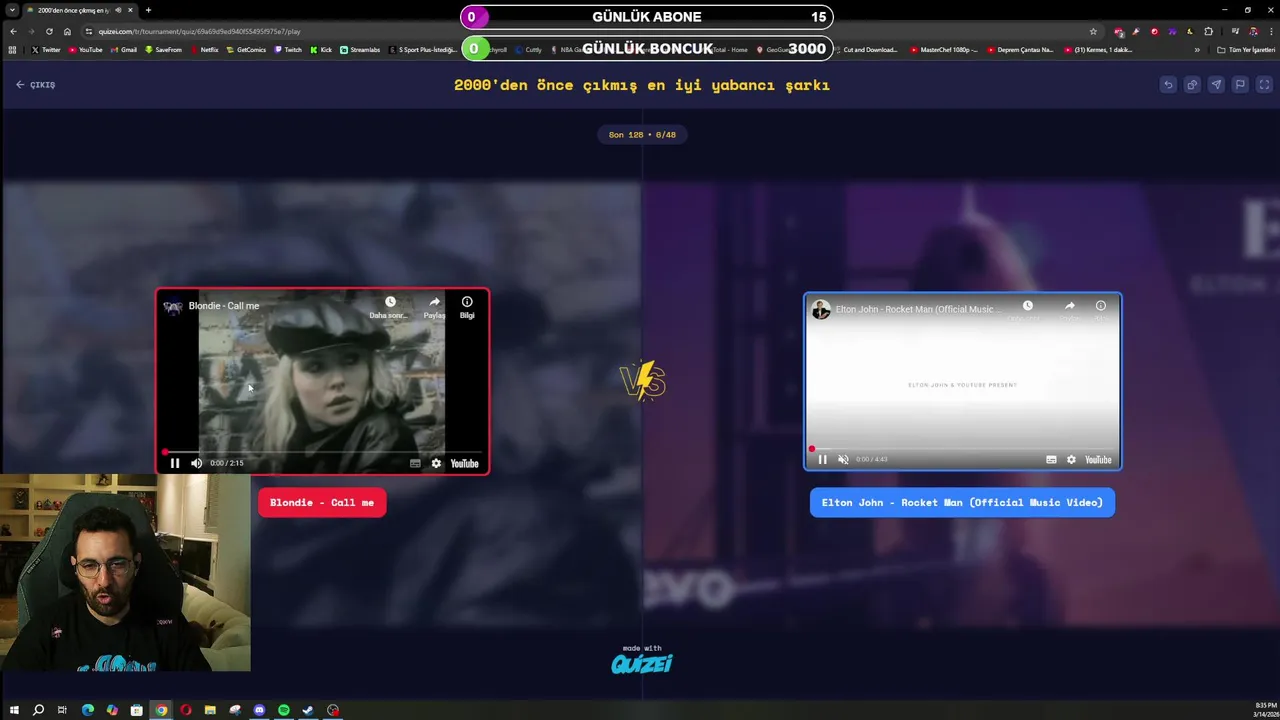Click the paper plane share icon
The width and height of the screenshot is (1280, 720).
[x=1216, y=85]
